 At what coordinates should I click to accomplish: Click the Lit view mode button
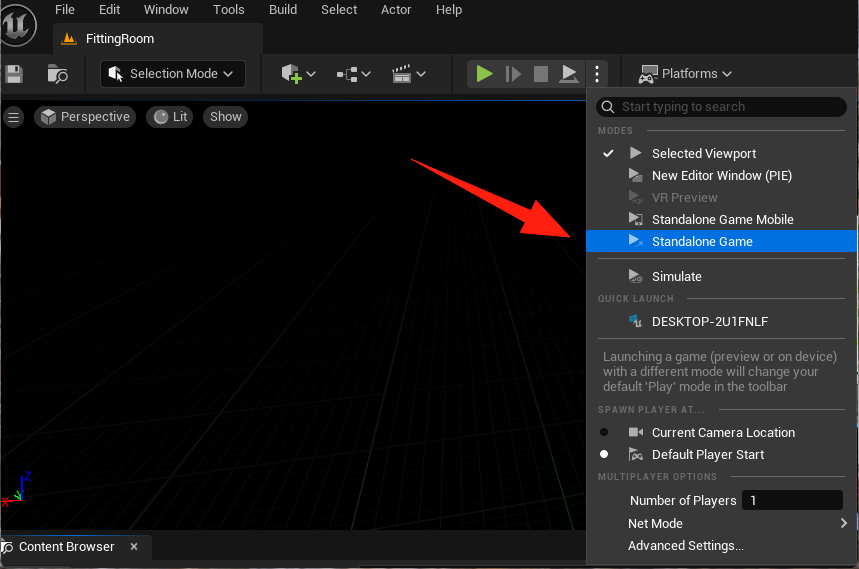[x=170, y=117]
